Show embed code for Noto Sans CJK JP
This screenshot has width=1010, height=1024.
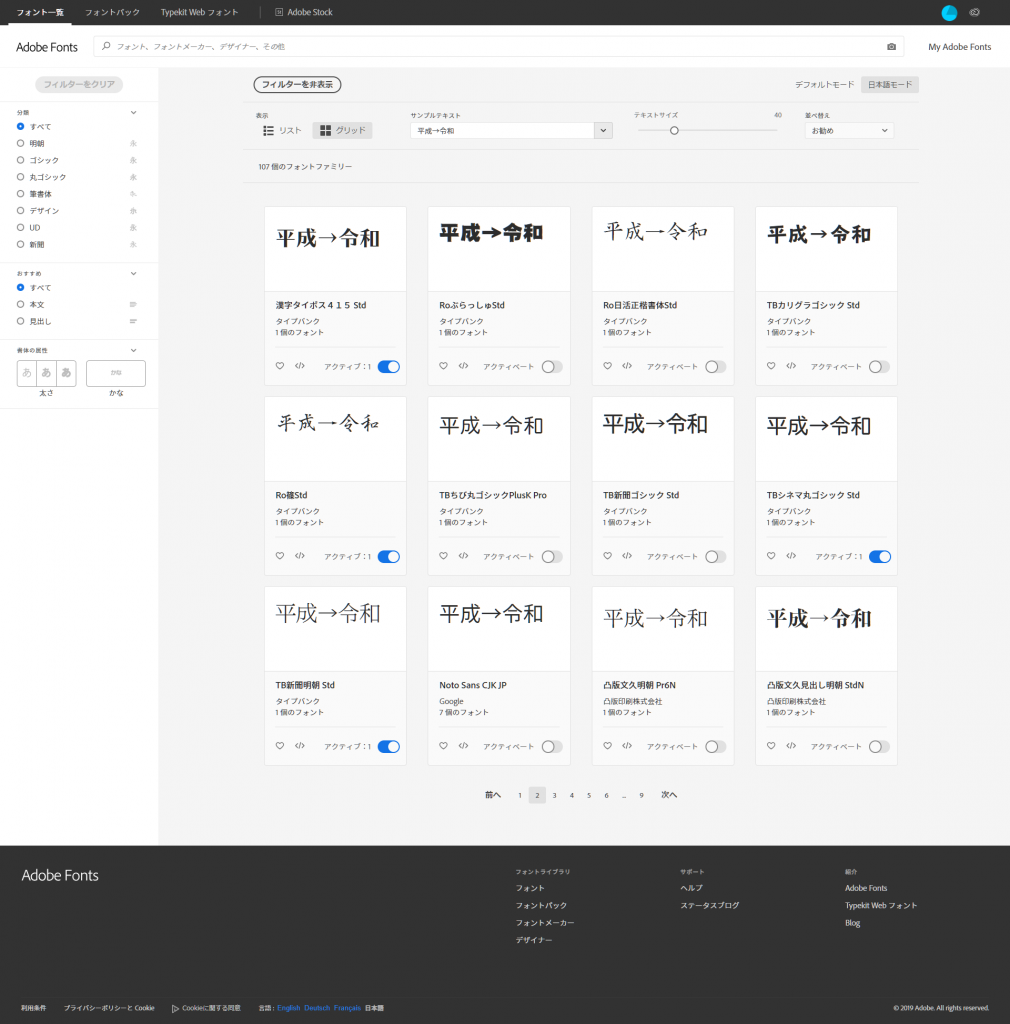pos(464,746)
